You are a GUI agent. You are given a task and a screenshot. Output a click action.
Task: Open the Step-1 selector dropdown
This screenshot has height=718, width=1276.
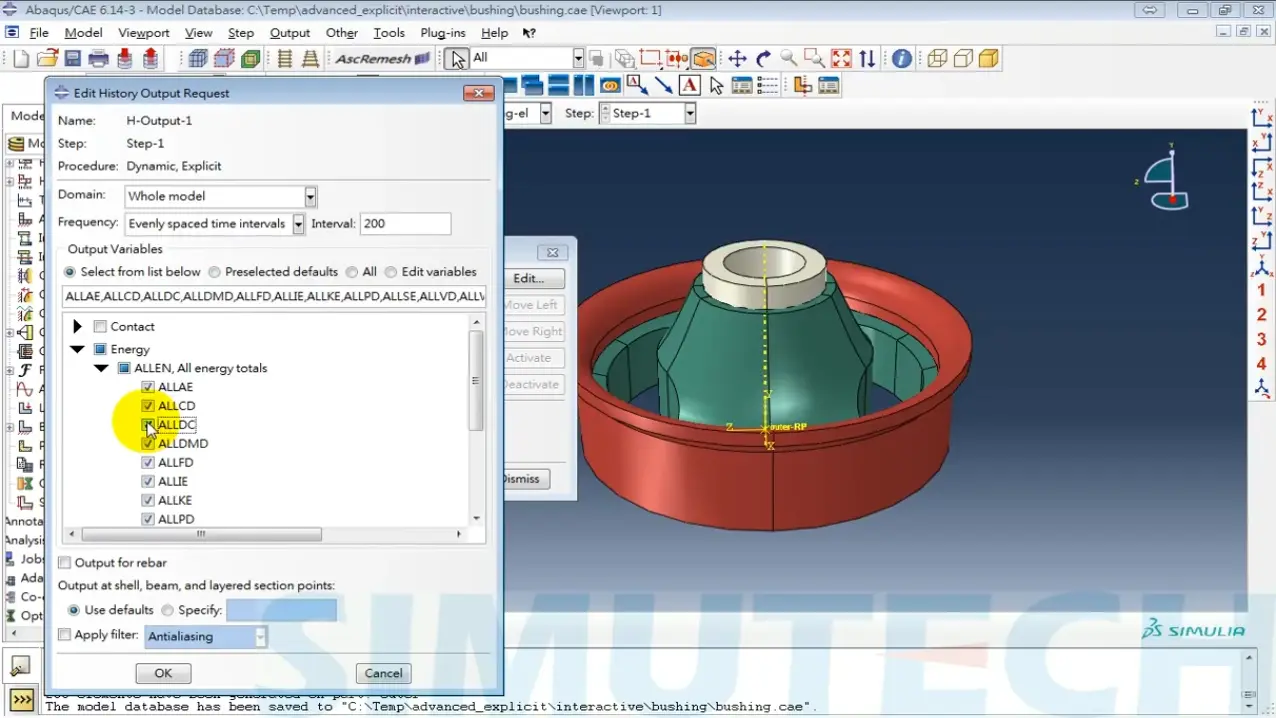[x=690, y=114]
